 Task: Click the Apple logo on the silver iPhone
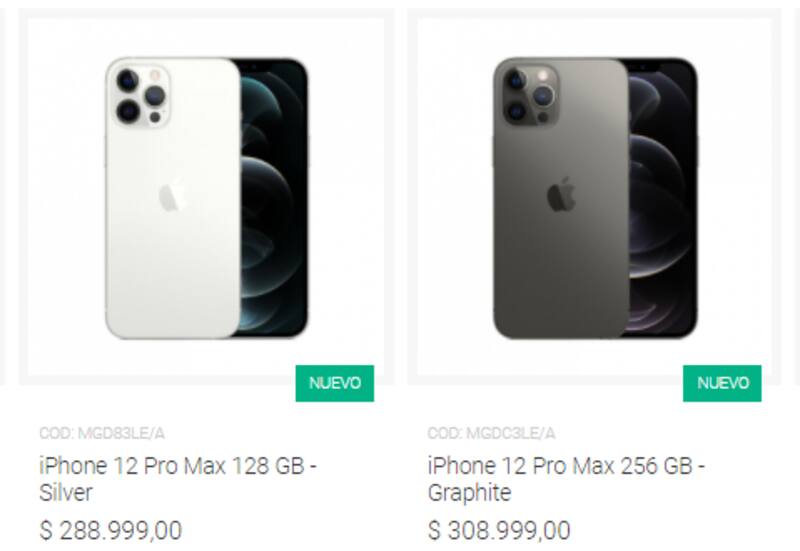173,196
